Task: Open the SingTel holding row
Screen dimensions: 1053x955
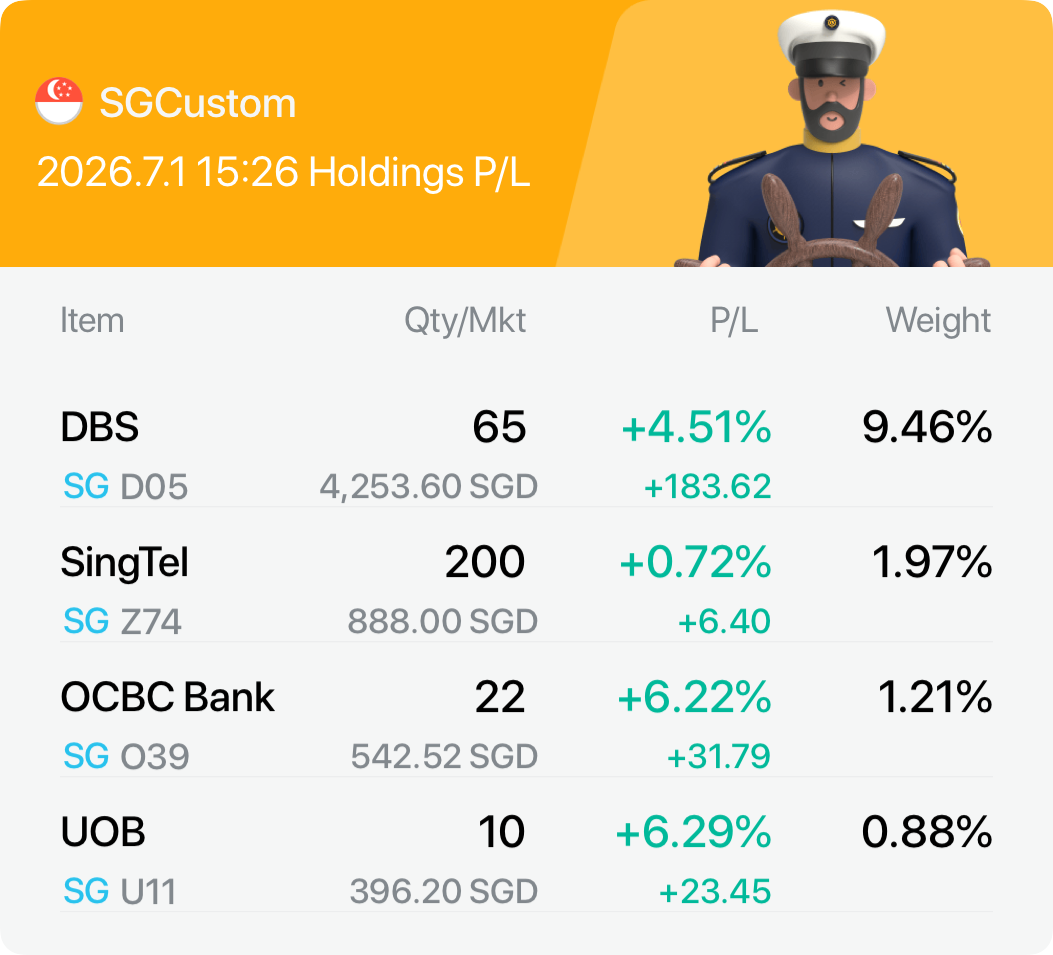Action: click(x=526, y=590)
